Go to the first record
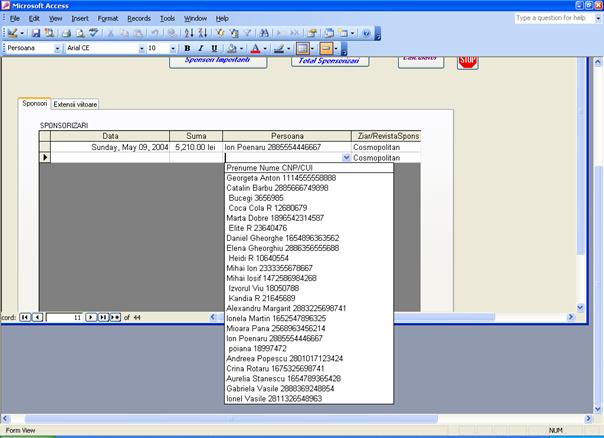604x438 pixels. tap(25, 316)
